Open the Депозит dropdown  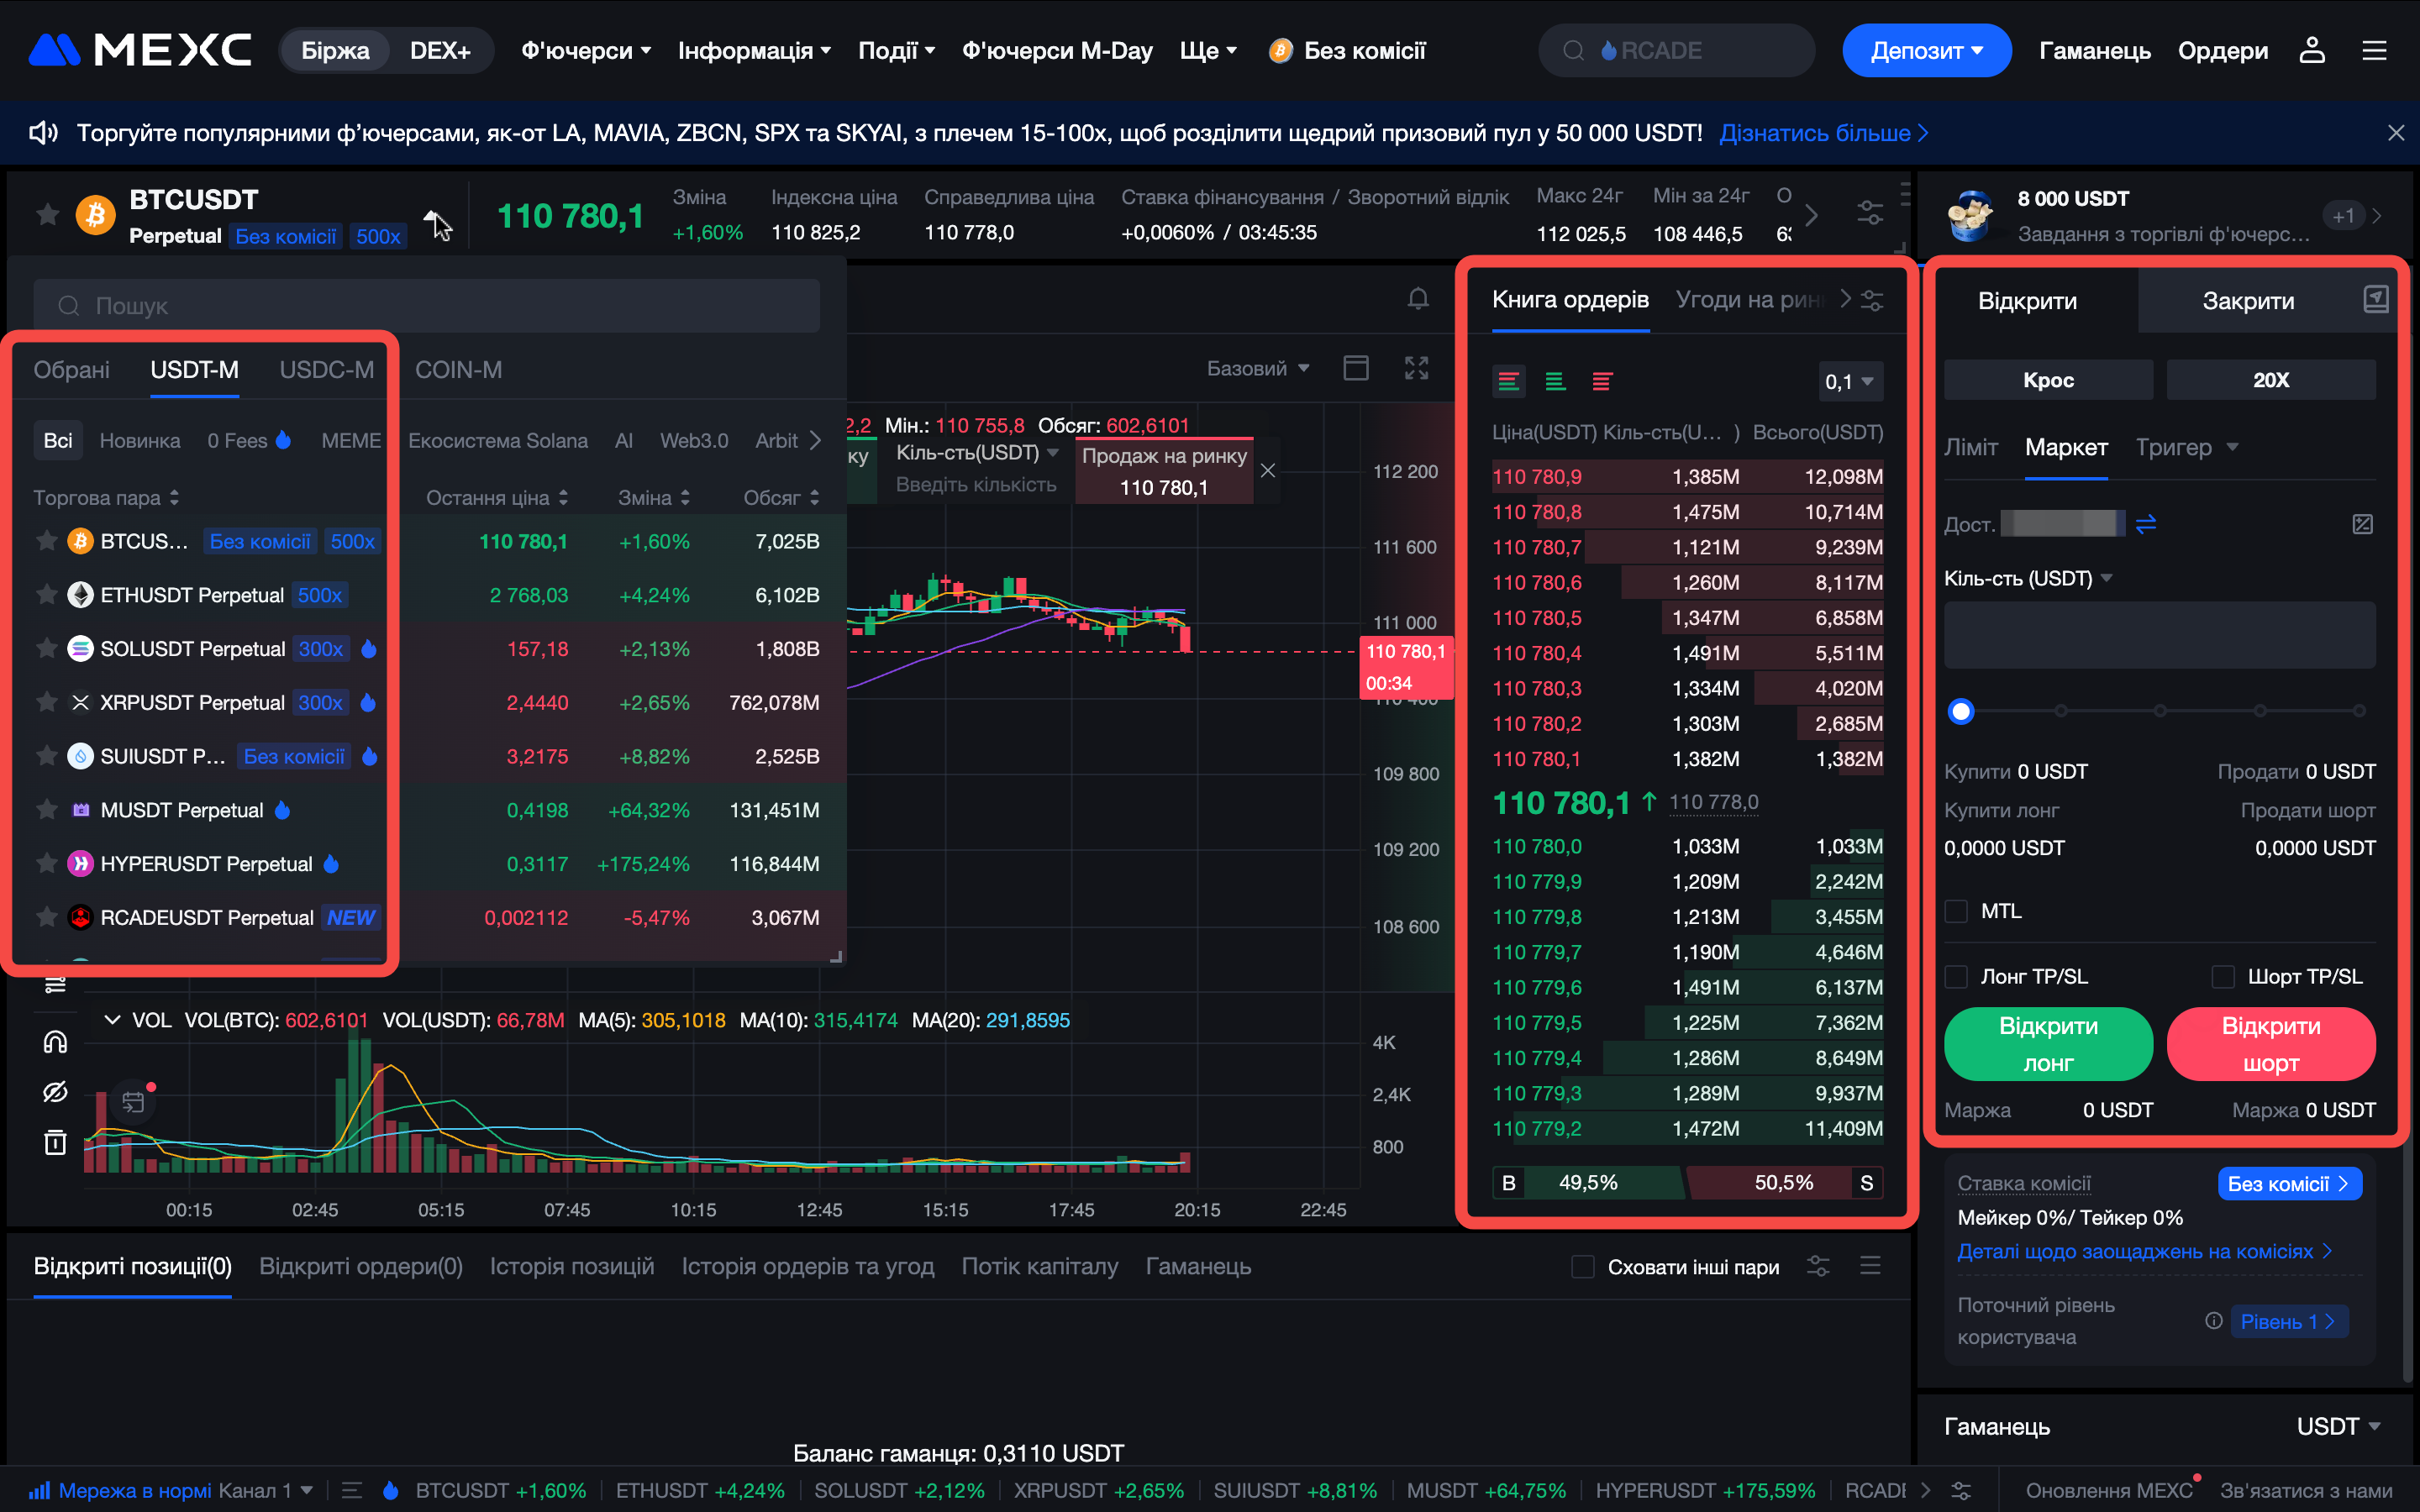click(1926, 50)
